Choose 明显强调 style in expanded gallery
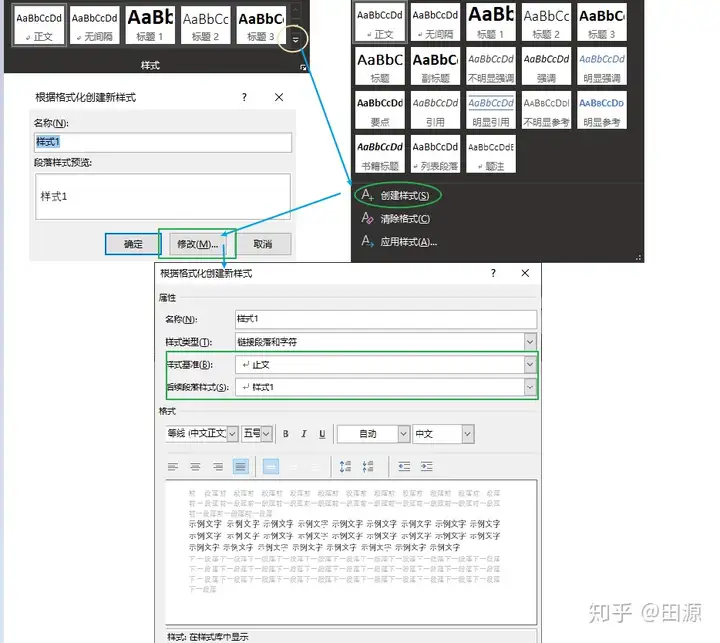This screenshot has height=643, width=720. 602,66
